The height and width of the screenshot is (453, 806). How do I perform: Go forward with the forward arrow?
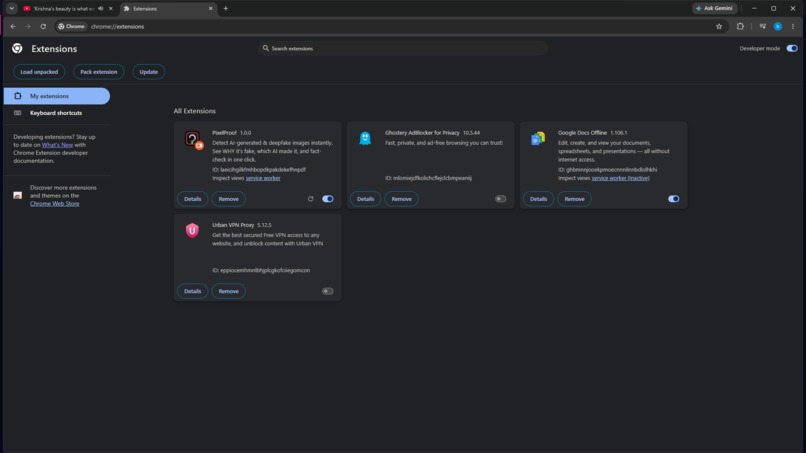coord(28,27)
